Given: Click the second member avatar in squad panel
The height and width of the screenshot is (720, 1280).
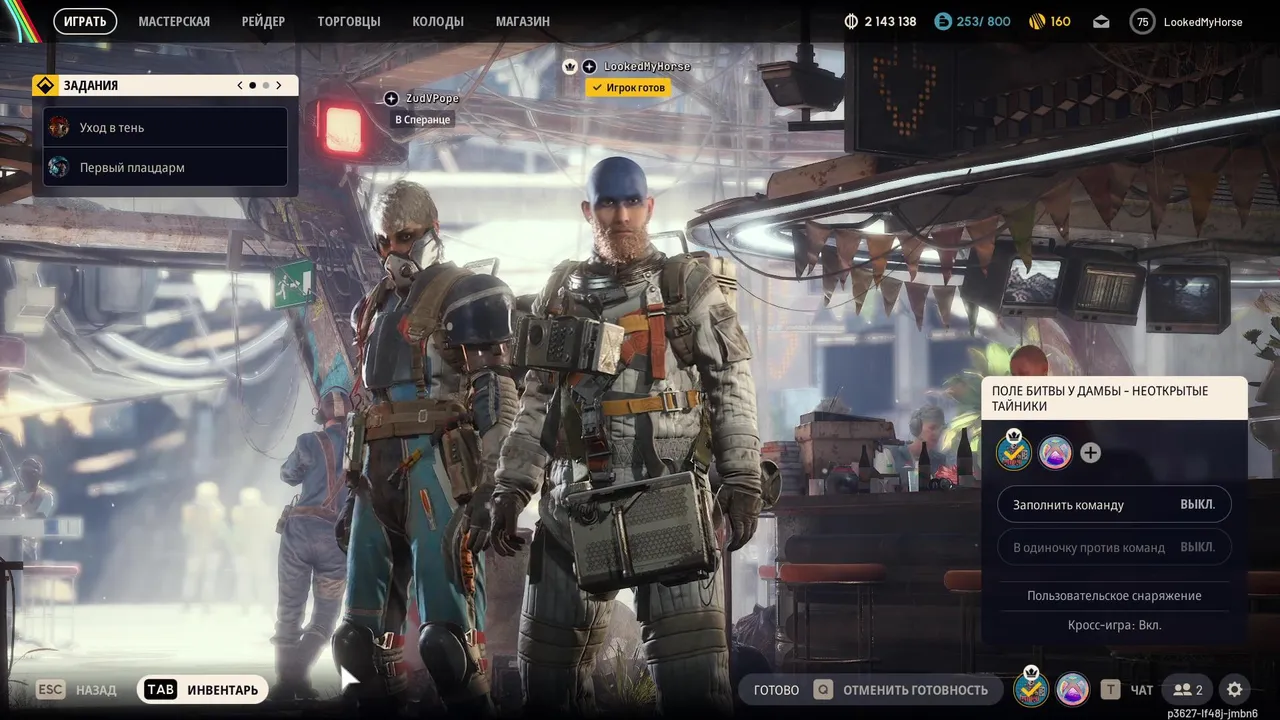Looking at the screenshot, I should (1055, 453).
